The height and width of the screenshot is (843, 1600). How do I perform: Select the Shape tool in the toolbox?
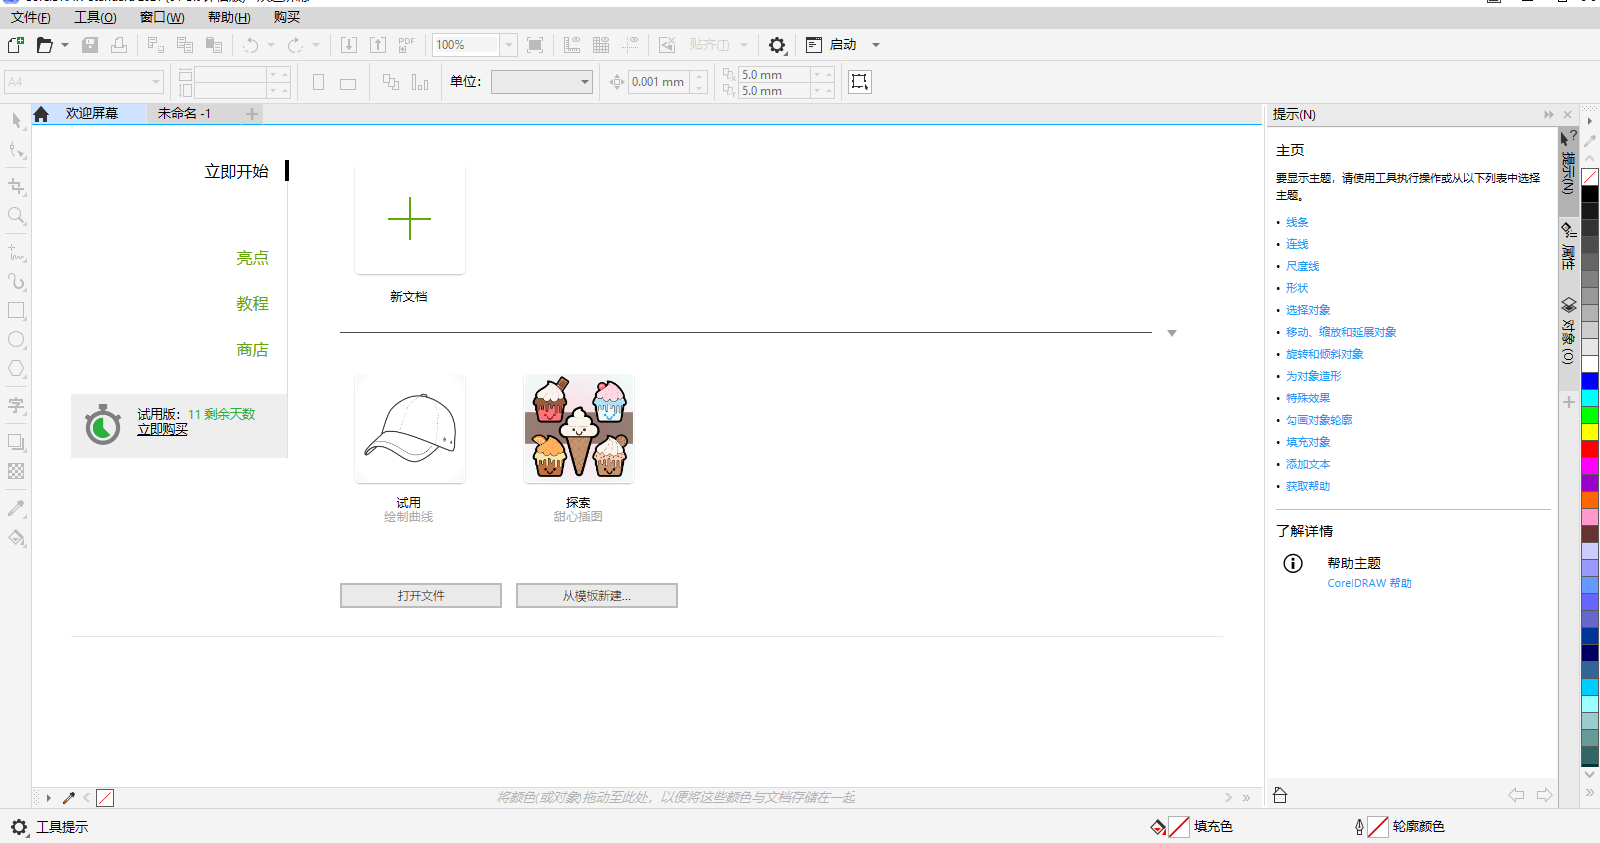(17, 151)
